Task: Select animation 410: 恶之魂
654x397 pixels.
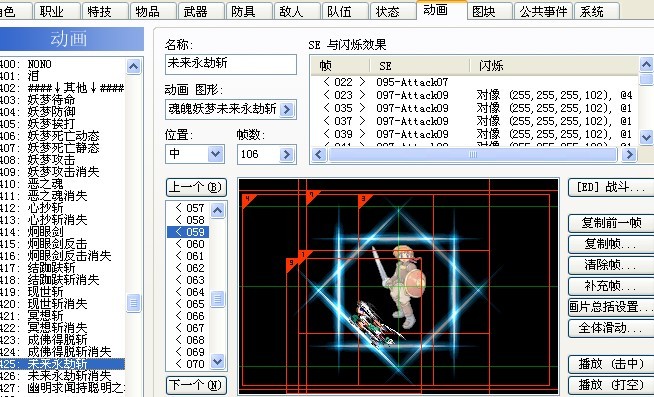Action: [62, 184]
